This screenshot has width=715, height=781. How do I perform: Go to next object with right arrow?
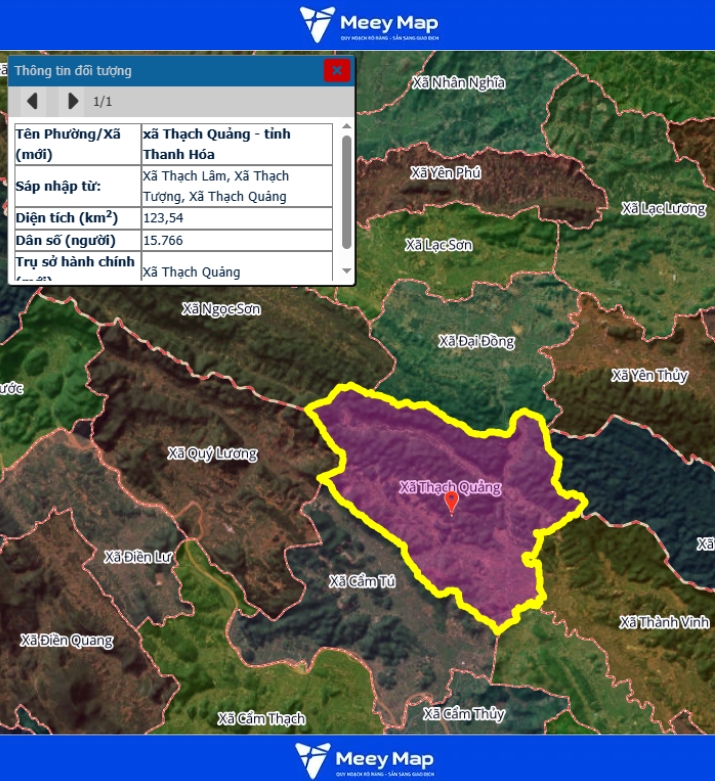72,101
